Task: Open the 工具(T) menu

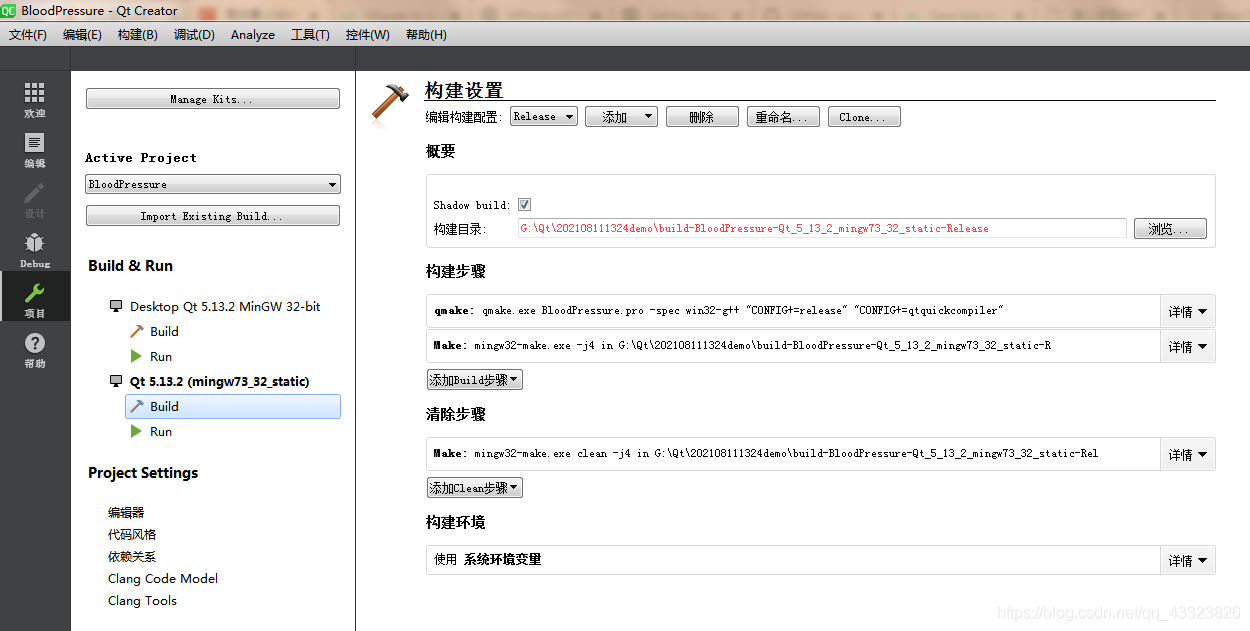Action: [x=310, y=34]
